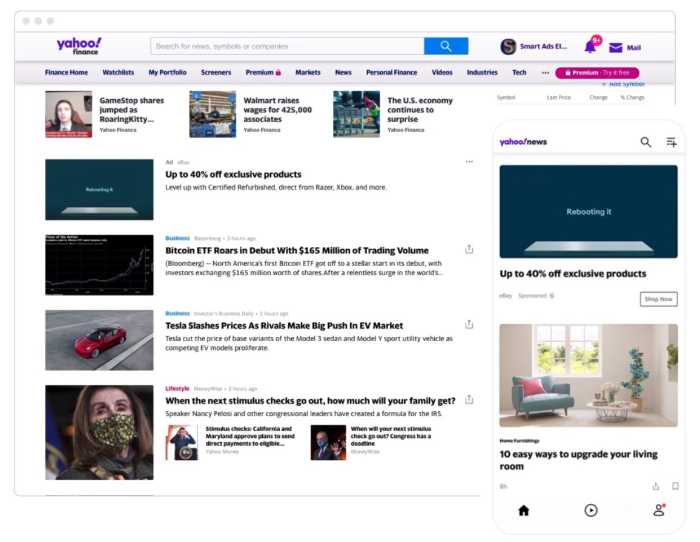Open When will your next stimulus check sub-story
Image resolution: width=700 pixels, height=542 pixels.
coord(391,436)
